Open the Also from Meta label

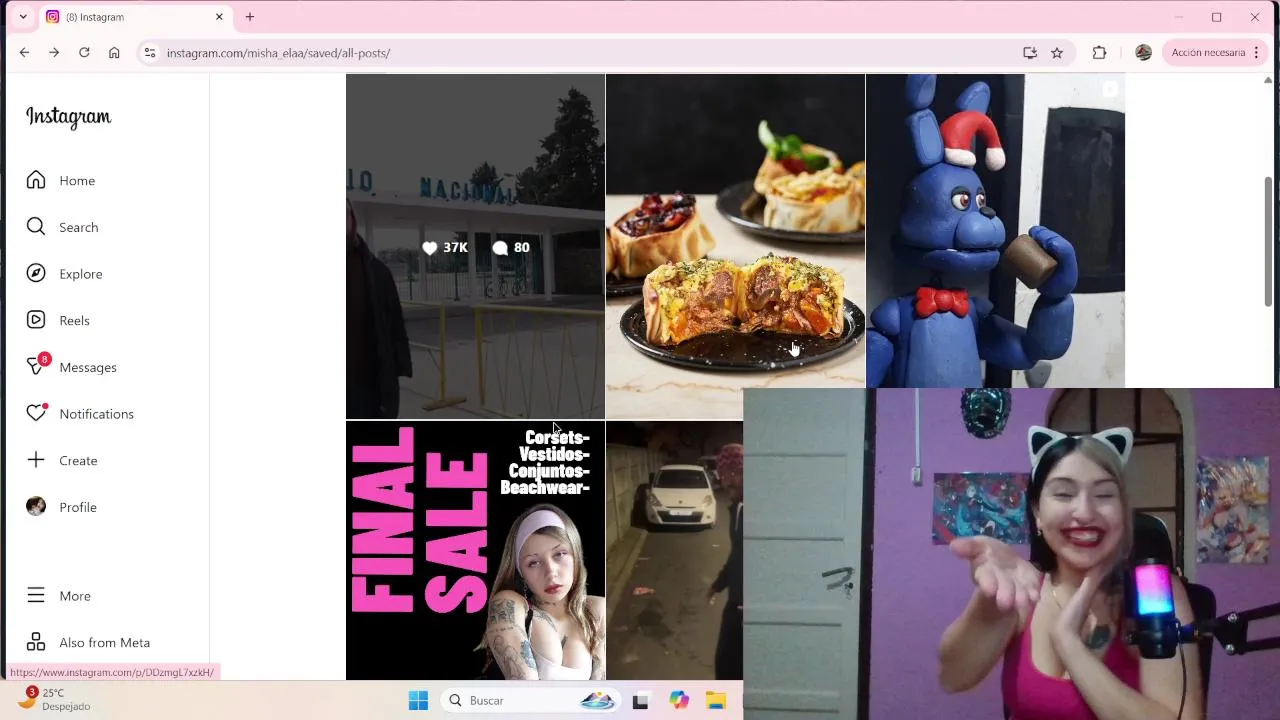[105, 643]
